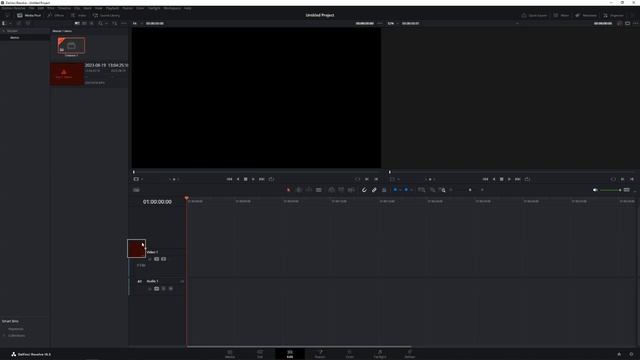Expand the Collections smart bin
Screen dimensions: 640x360
4,336
